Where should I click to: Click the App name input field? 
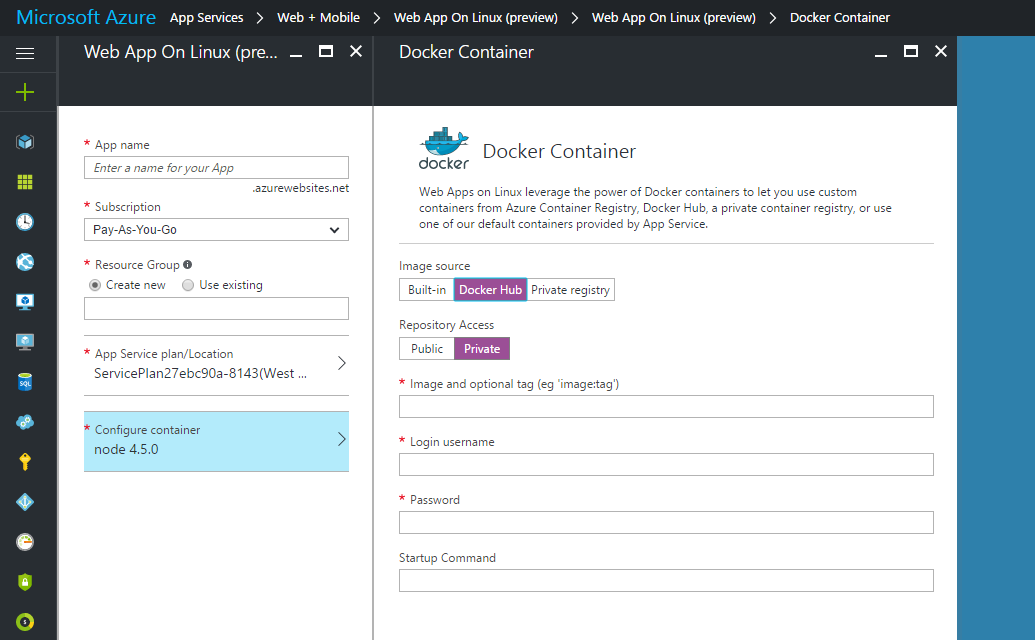coord(216,168)
